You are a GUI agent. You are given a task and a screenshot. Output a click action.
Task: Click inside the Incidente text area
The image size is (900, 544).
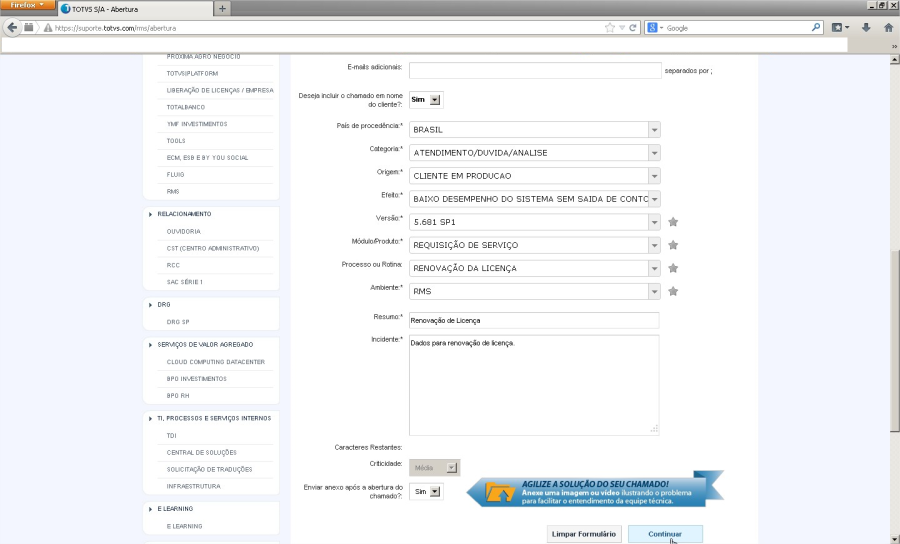click(x=534, y=385)
